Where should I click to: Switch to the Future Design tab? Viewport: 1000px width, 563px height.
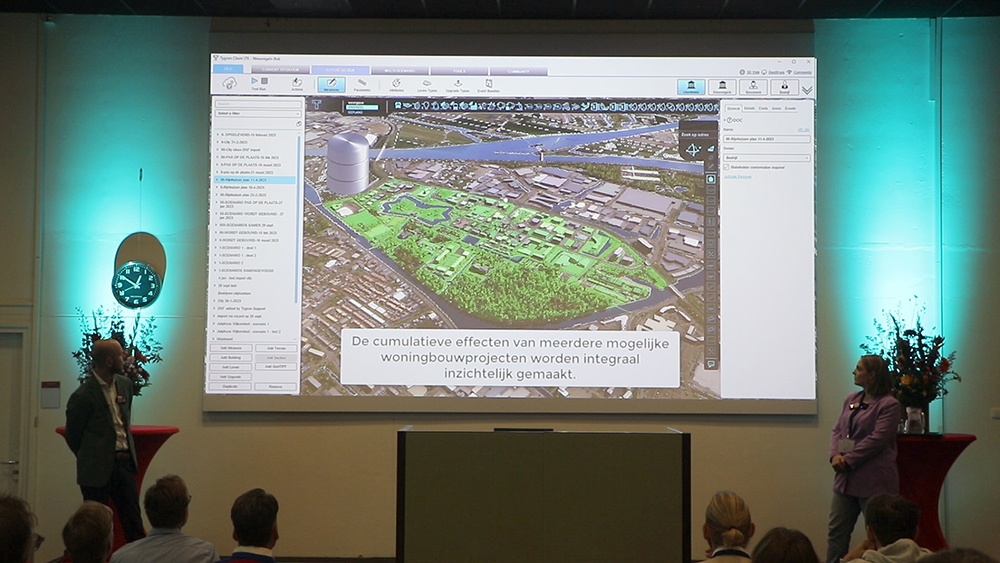340,70
